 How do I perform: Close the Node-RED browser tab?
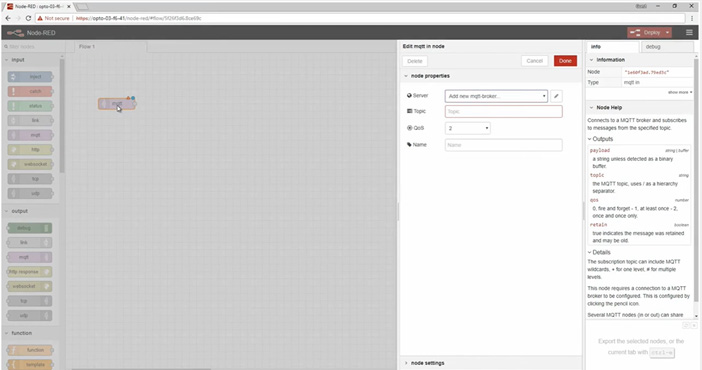68,7
